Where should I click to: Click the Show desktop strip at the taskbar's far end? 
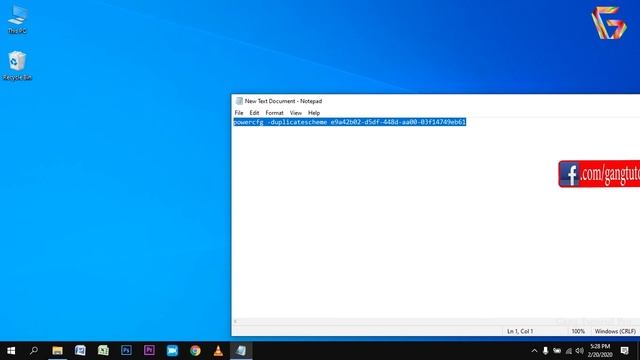638,351
